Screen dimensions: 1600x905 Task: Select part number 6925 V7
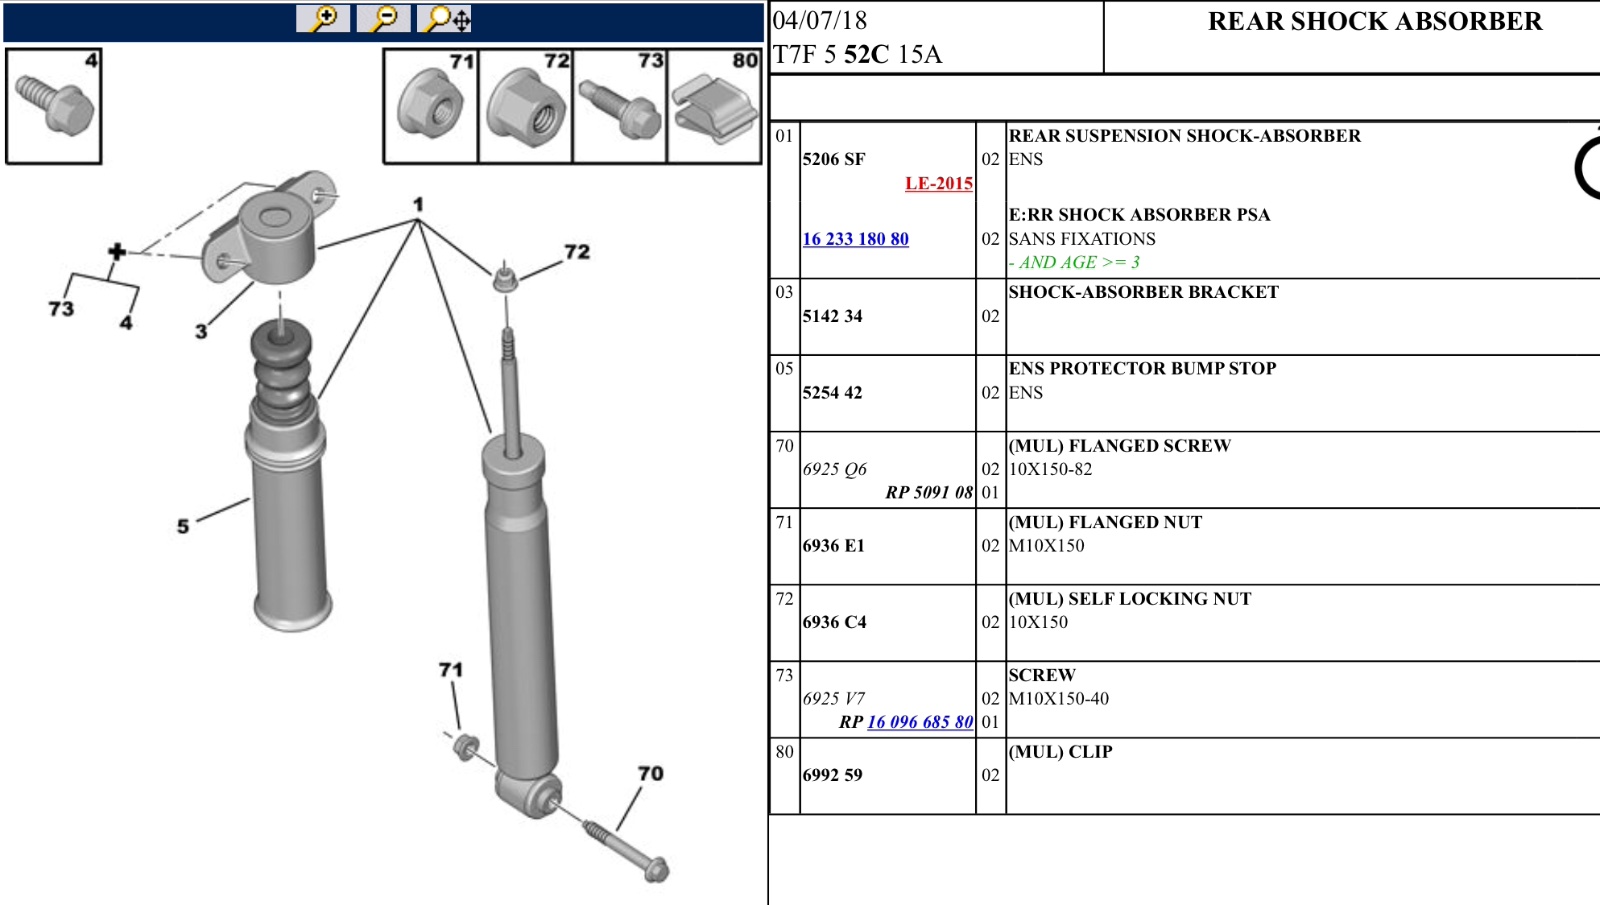(834, 699)
